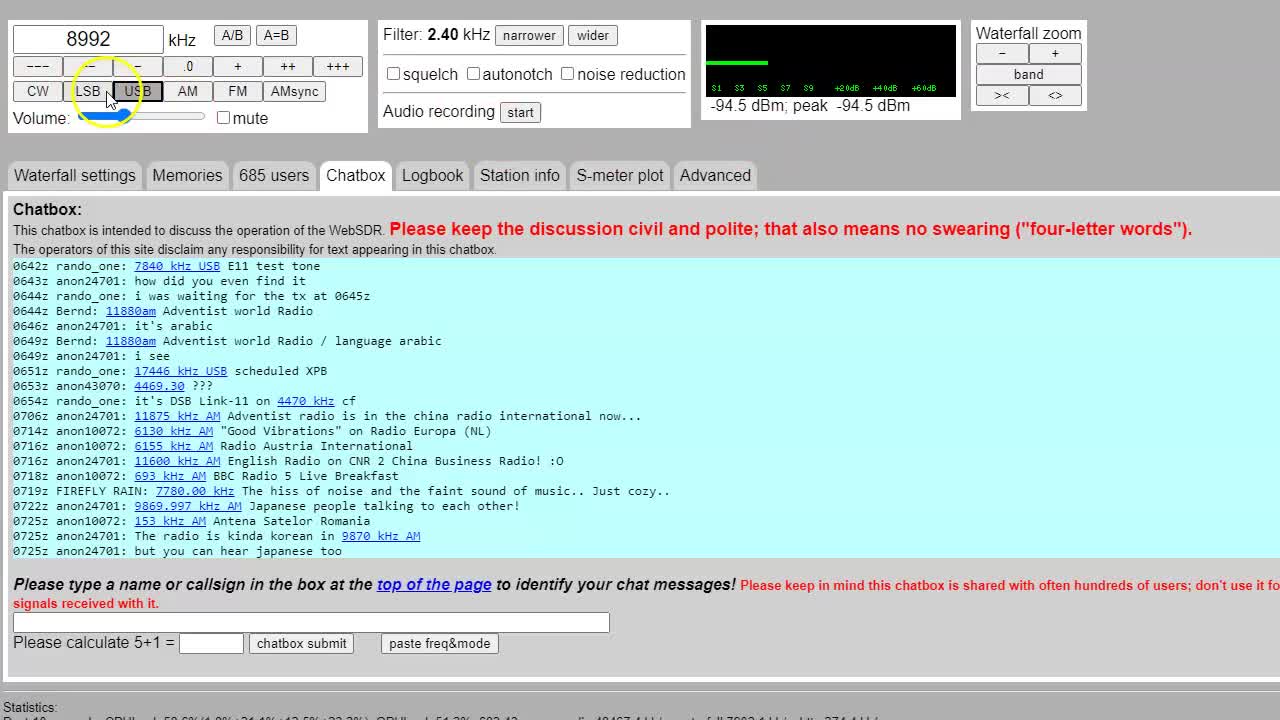Image resolution: width=1280 pixels, height=720 pixels.
Task: Select FM mode
Action: (238, 91)
